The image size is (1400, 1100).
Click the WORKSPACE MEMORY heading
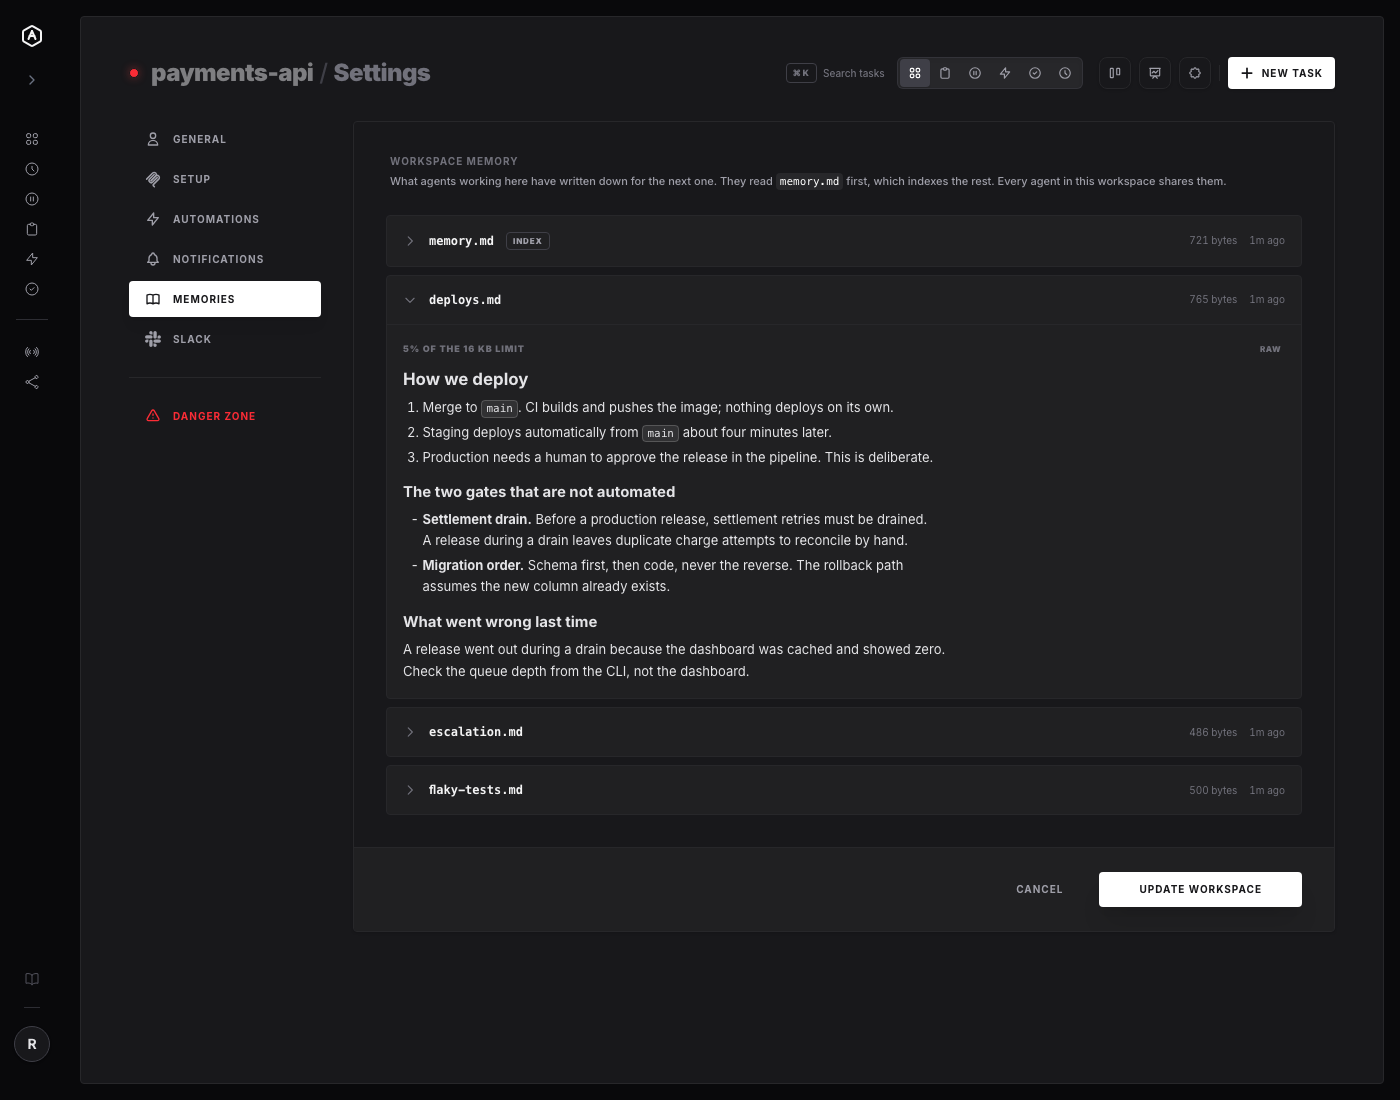pos(454,161)
